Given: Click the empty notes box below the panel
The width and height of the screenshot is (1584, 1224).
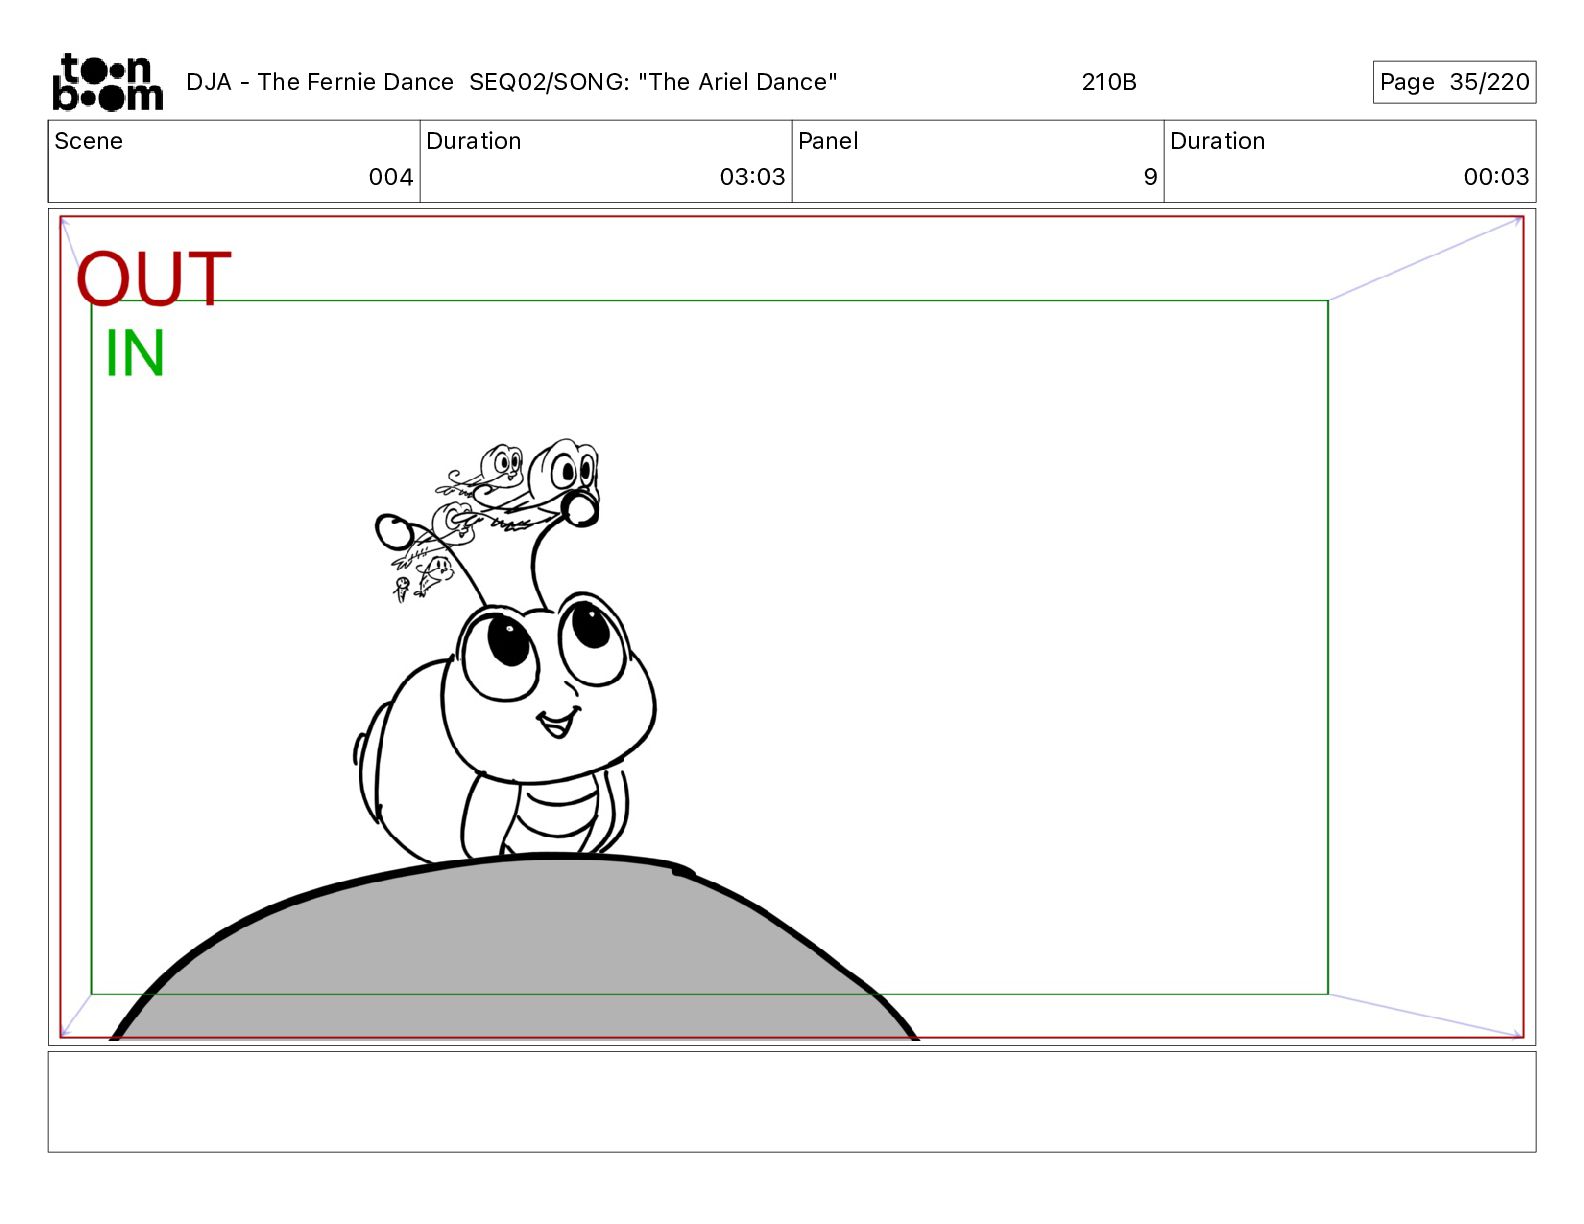Looking at the screenshot, I should pyautogui.click(x=792, y=1102).
